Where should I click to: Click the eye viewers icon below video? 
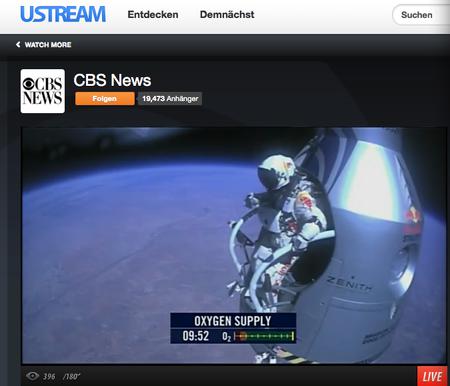click(x=32, y=376)
